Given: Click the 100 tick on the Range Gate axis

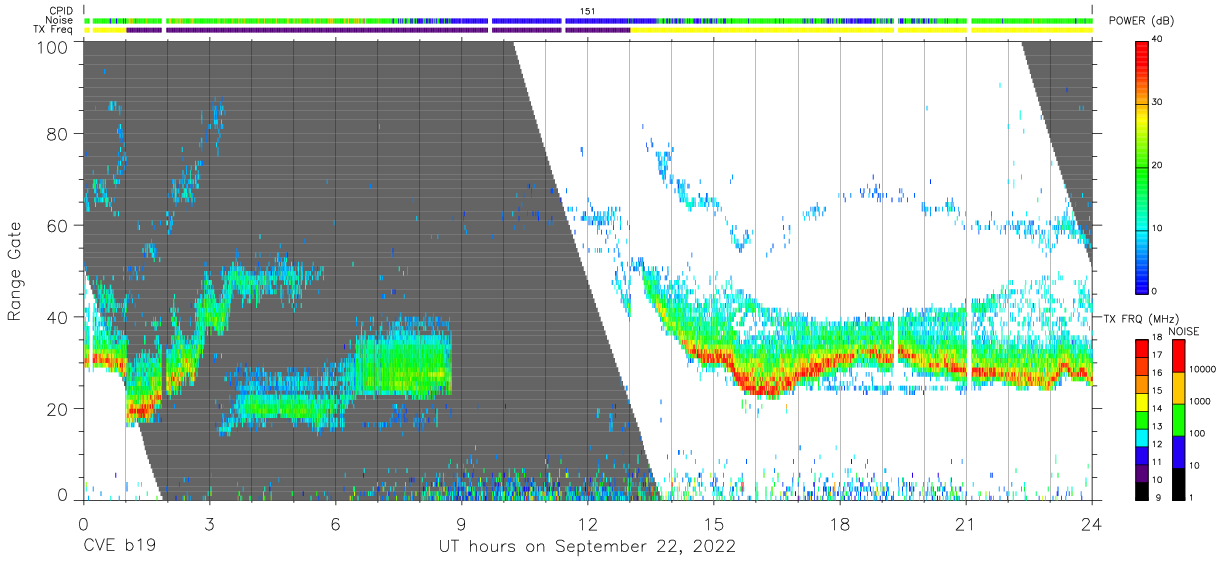Looking at the screenshot, I should click(x=52, y=47).
